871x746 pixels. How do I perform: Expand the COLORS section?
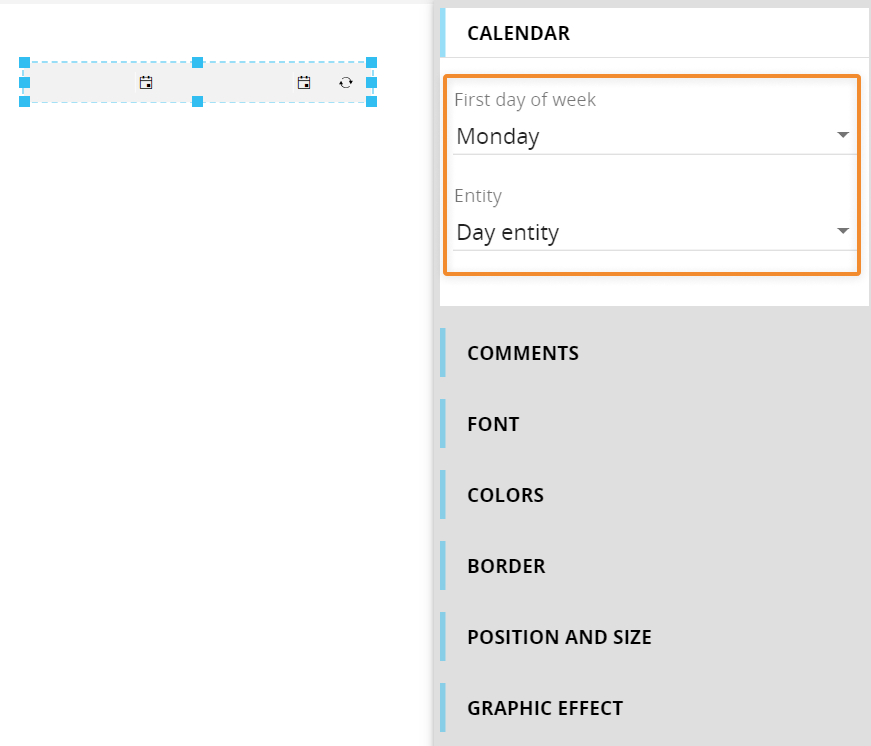pos(654,495)
